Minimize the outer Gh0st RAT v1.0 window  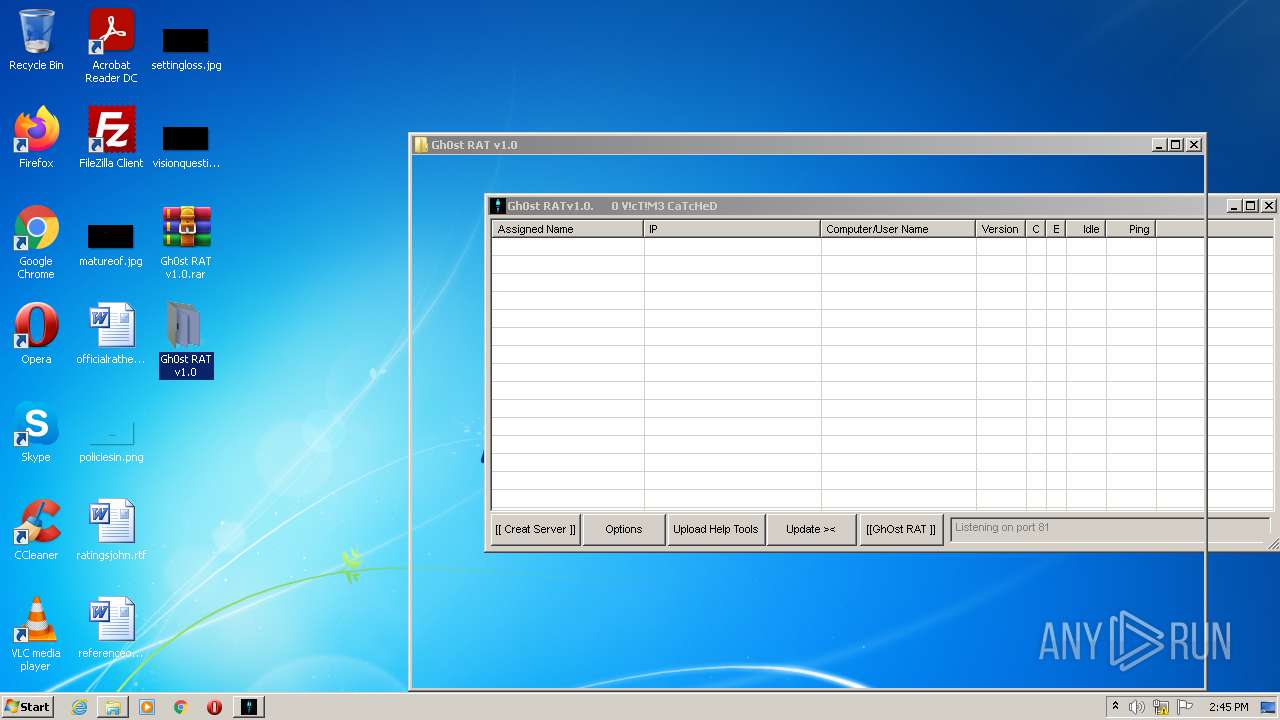[x=1159, y=145]
